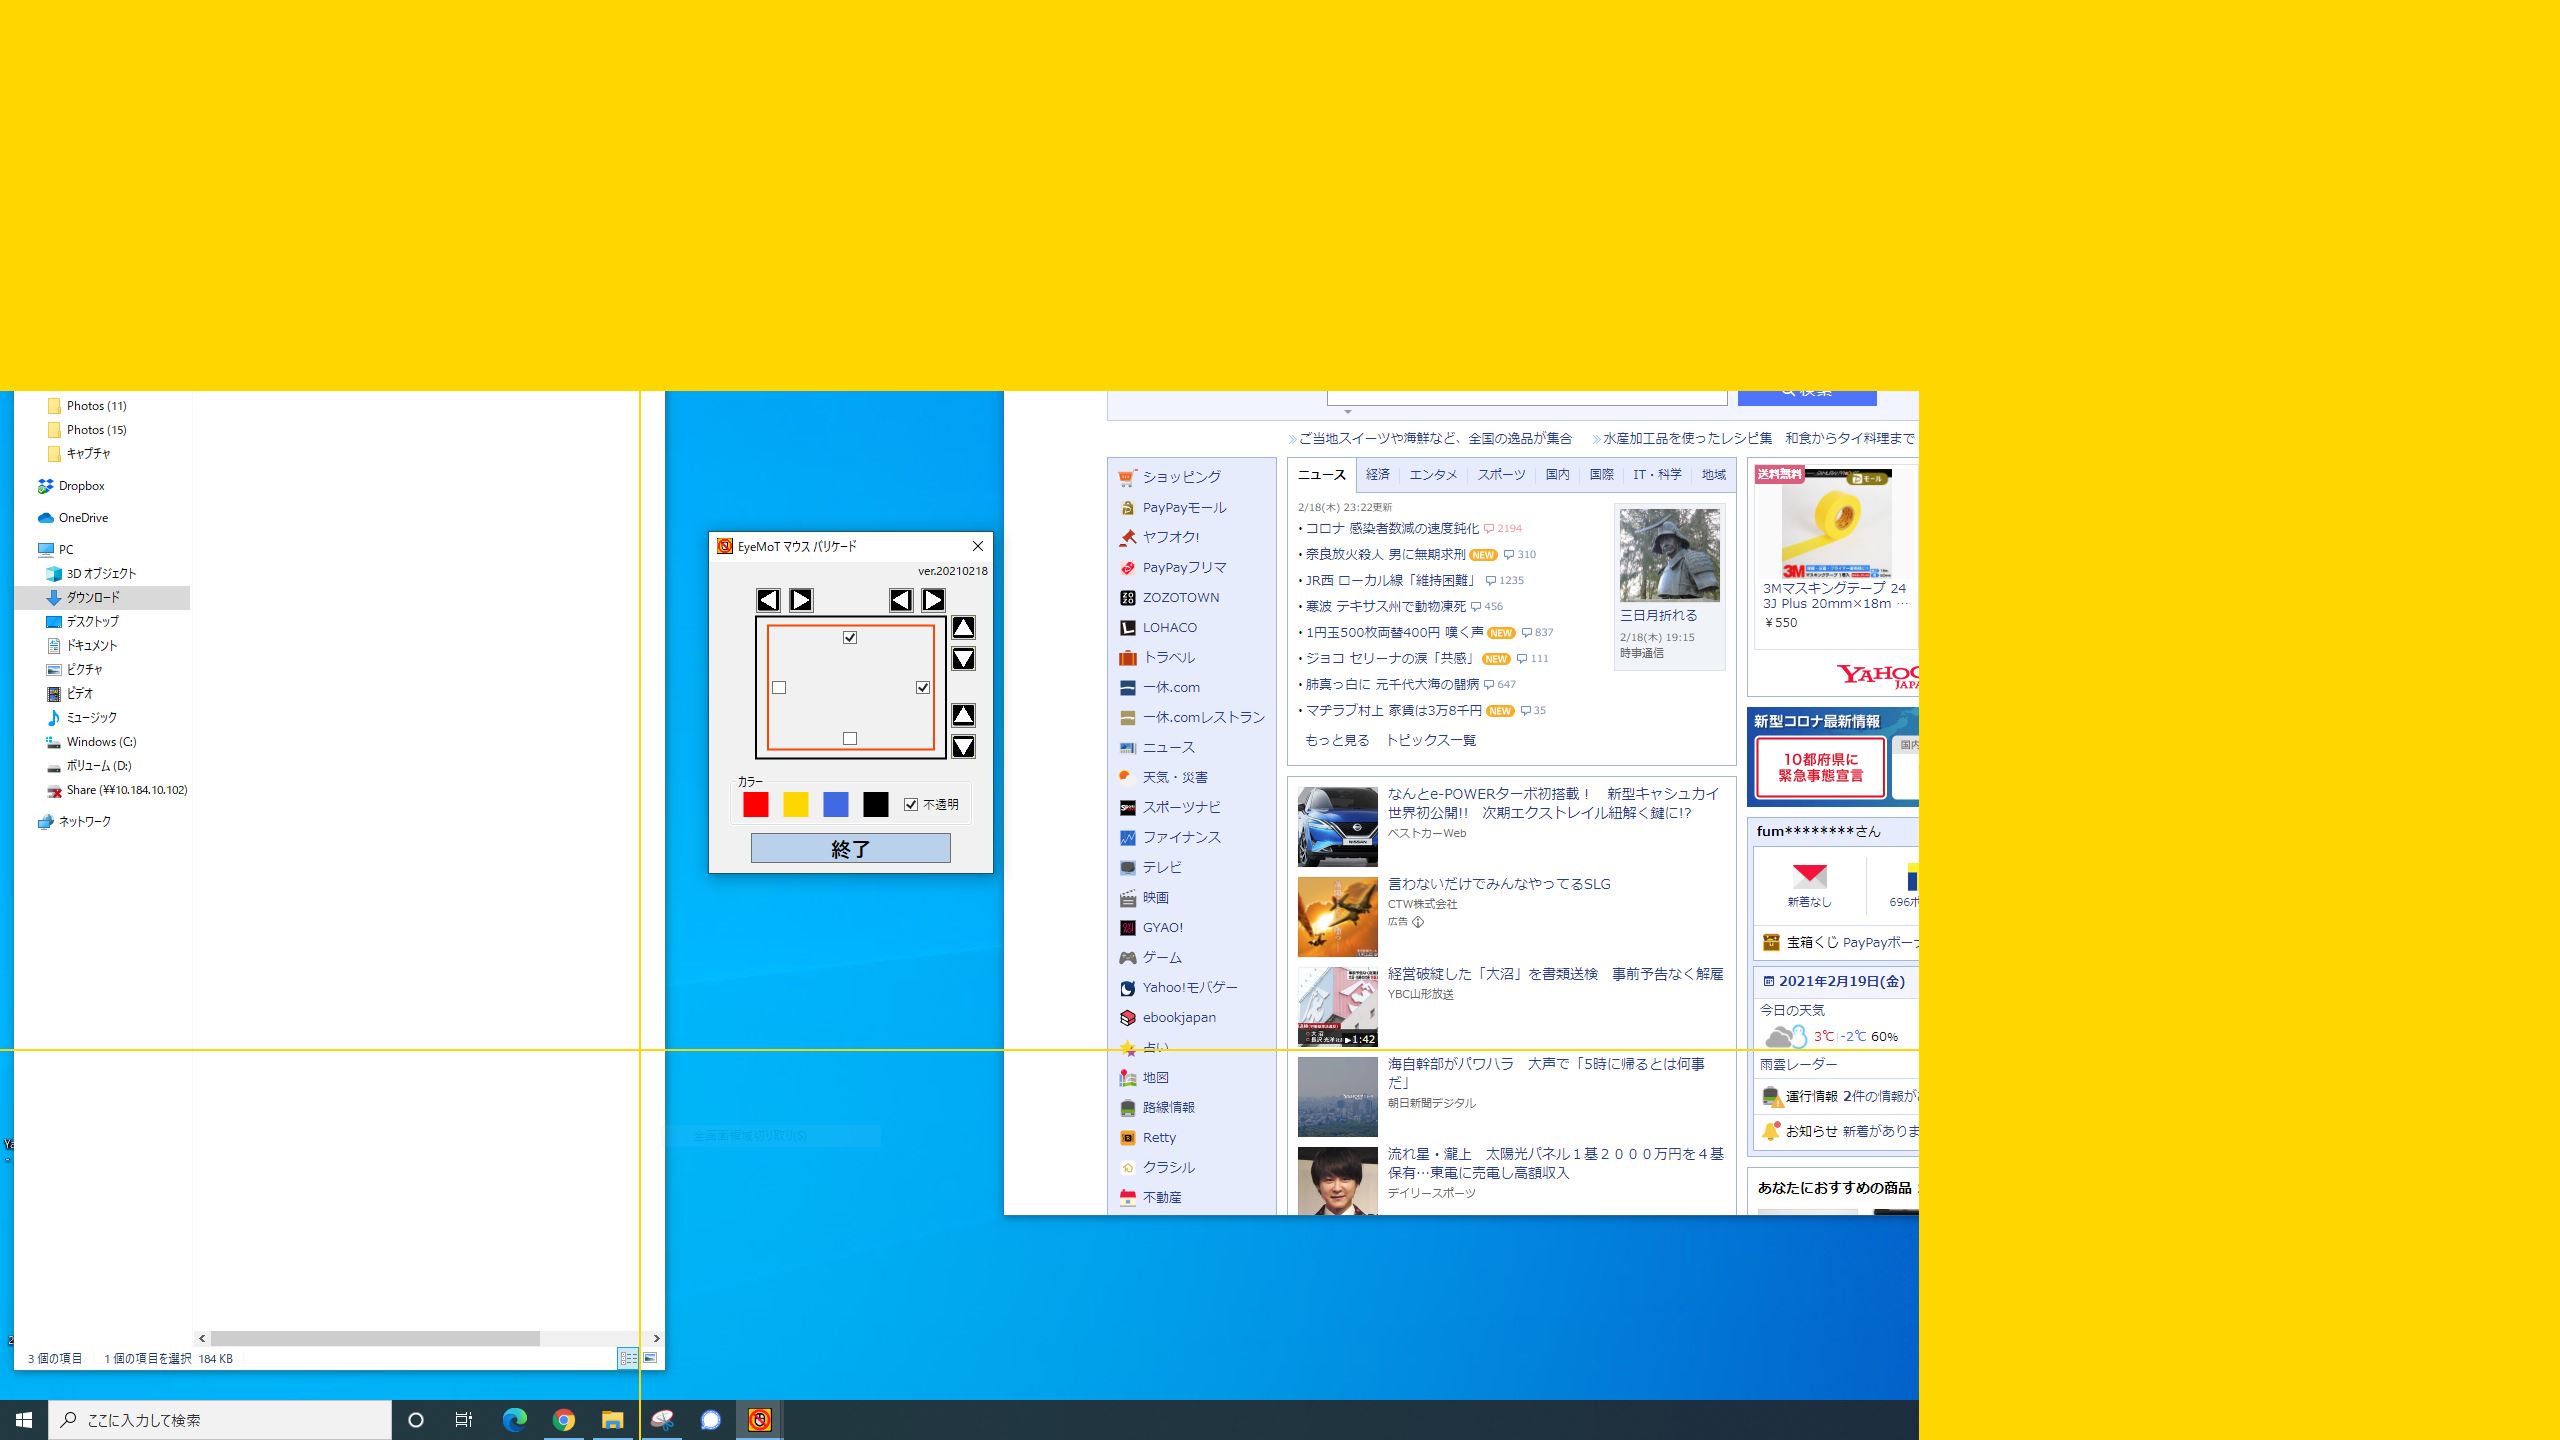Viewport: 2560px width, 1440px height.
Task: Click the taskbar search box
Action: tap(220, 1420)
